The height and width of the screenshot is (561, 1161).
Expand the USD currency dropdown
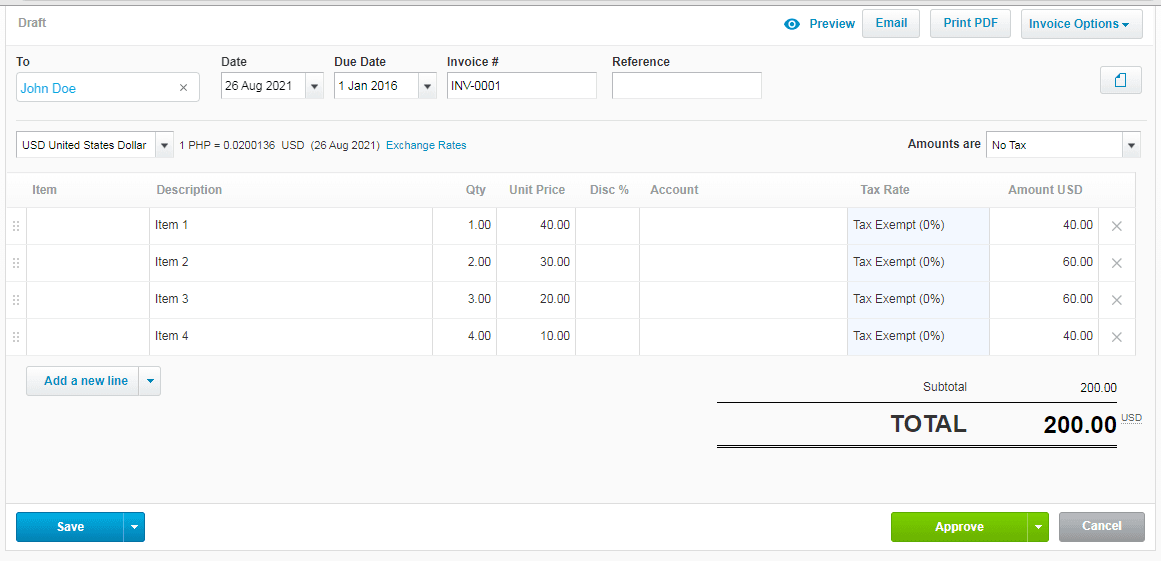pyautogui.click(x=164, y=145)
